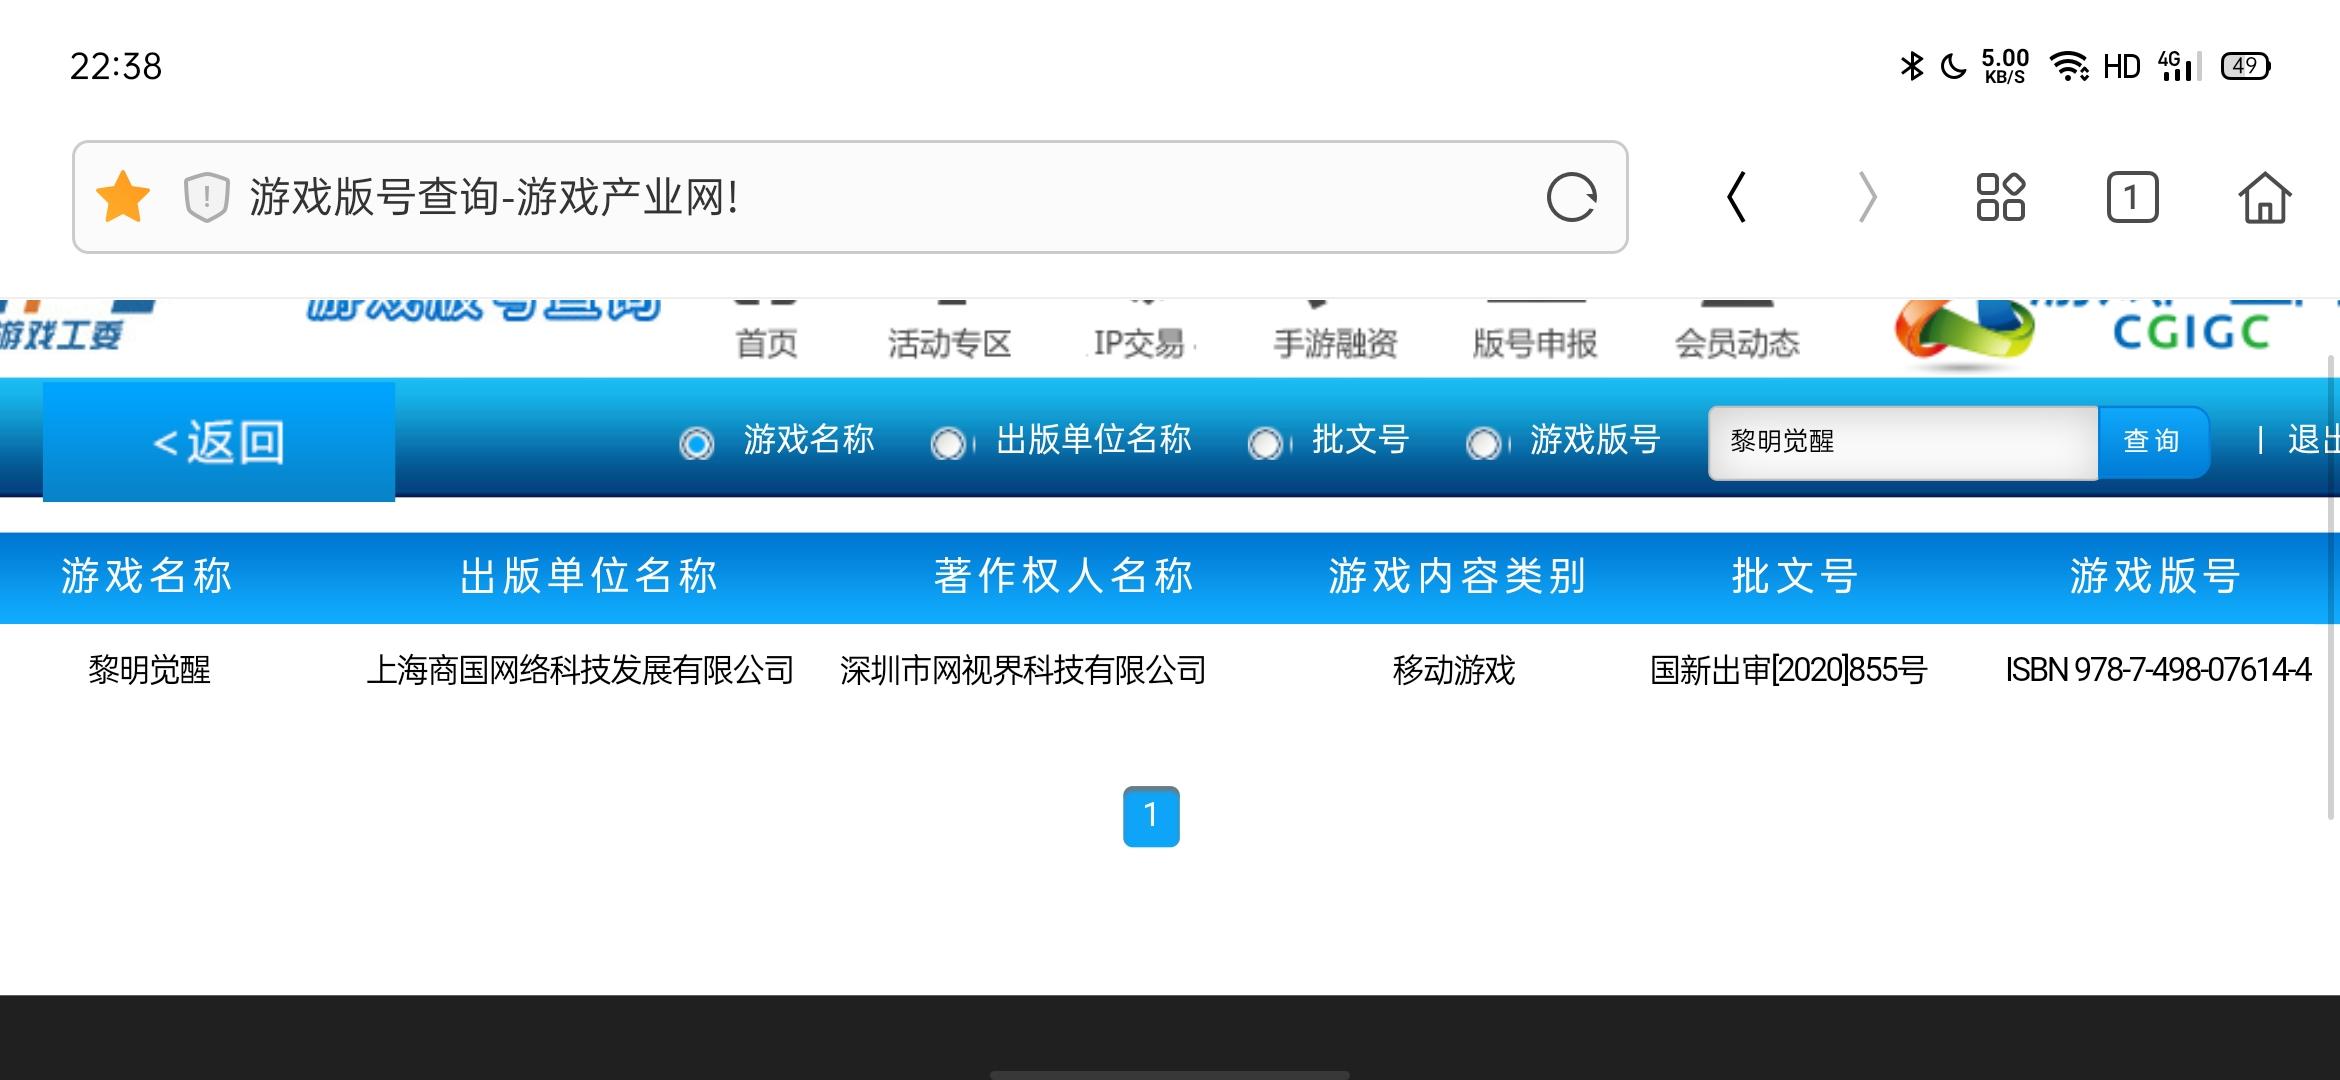This screenshot has width=2340, height=1080.
Task: Go forward with browser forward arrow
Action: (1867, 197)
